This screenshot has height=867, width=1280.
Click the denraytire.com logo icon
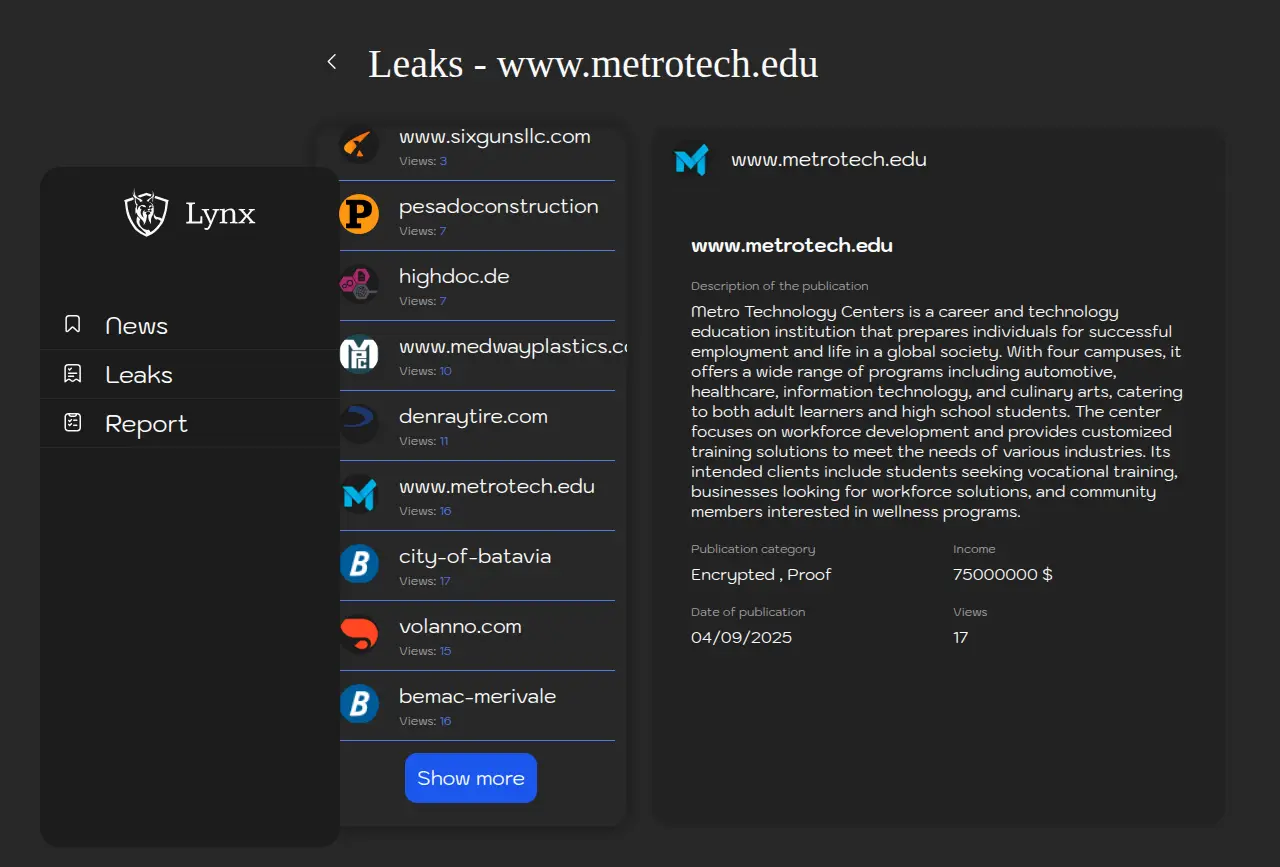[359, 425]
